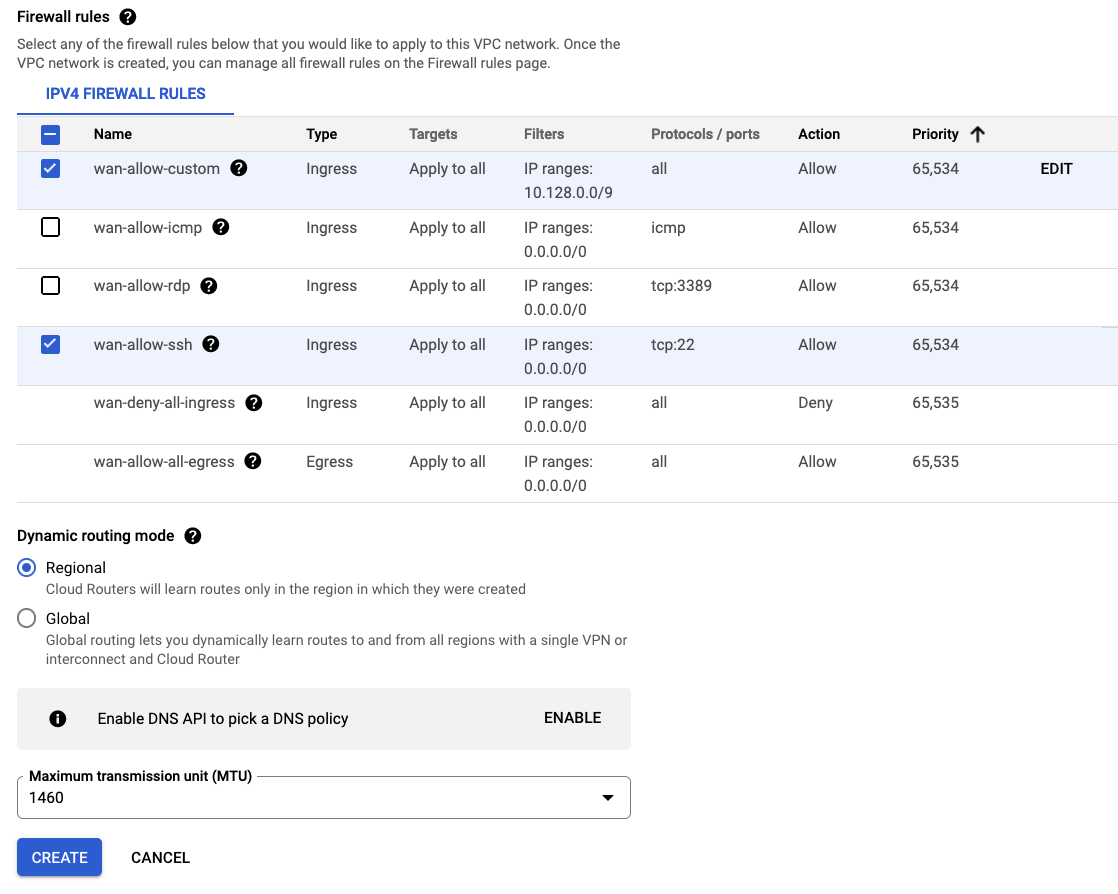Click help icon beside wan-allow-all-egress
This screenshot has width=1118, height=894.
coord(253,461)
